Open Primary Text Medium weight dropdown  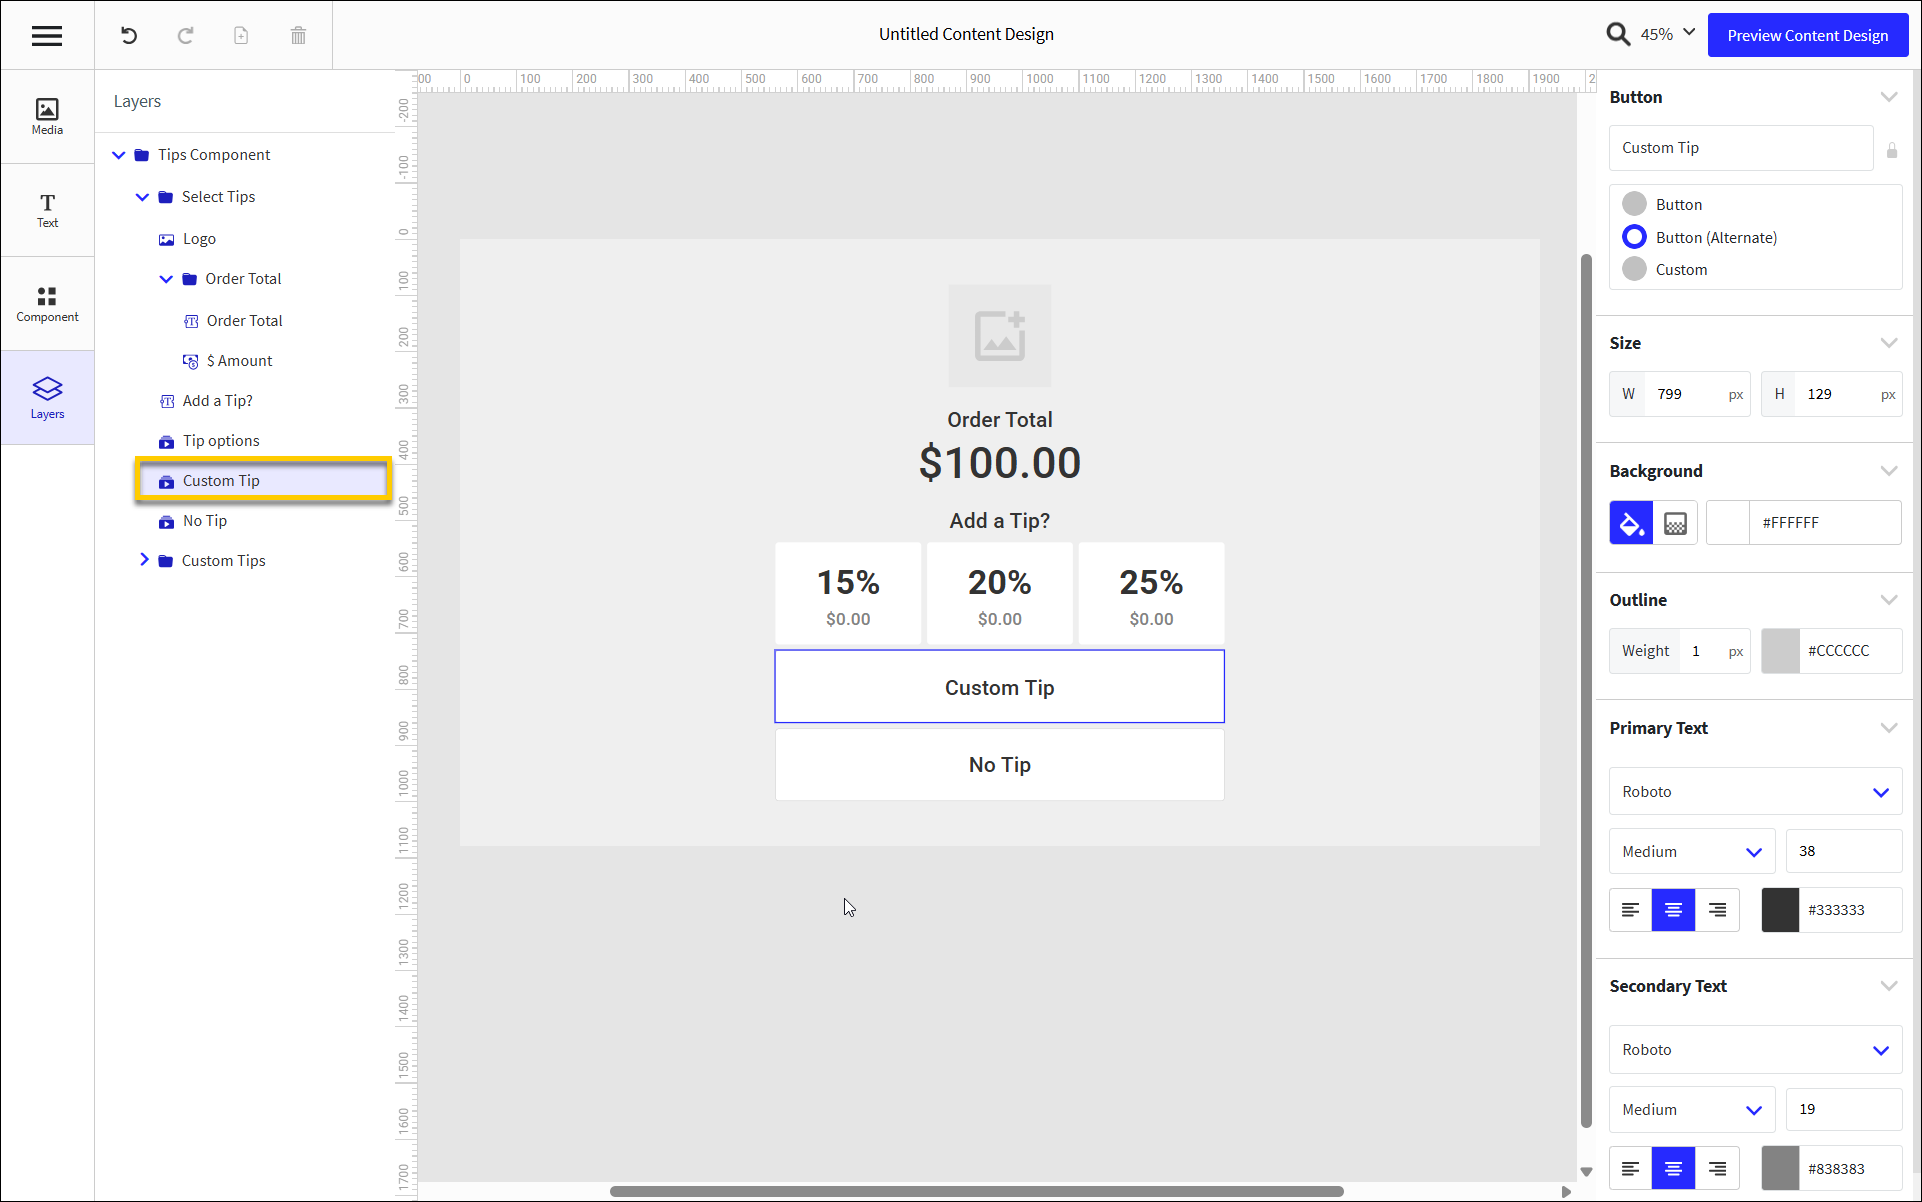point(1692,852)
